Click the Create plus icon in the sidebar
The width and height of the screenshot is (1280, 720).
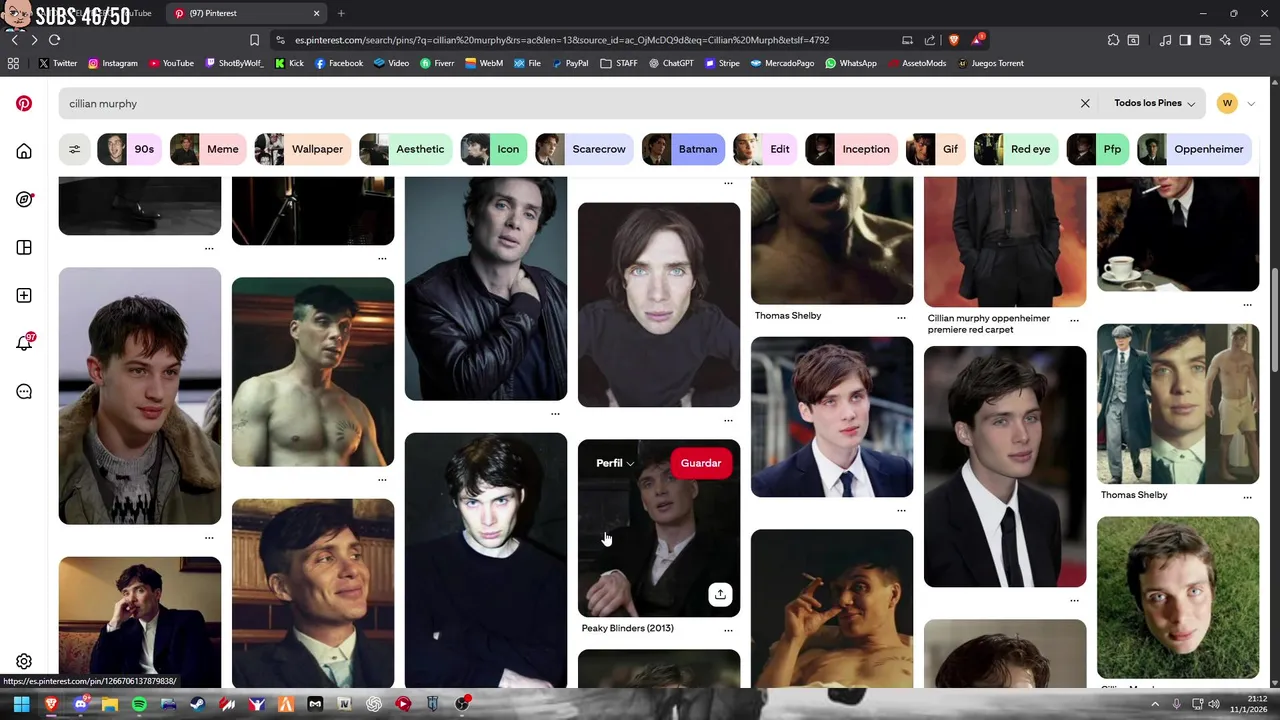(x=24, y=295)
